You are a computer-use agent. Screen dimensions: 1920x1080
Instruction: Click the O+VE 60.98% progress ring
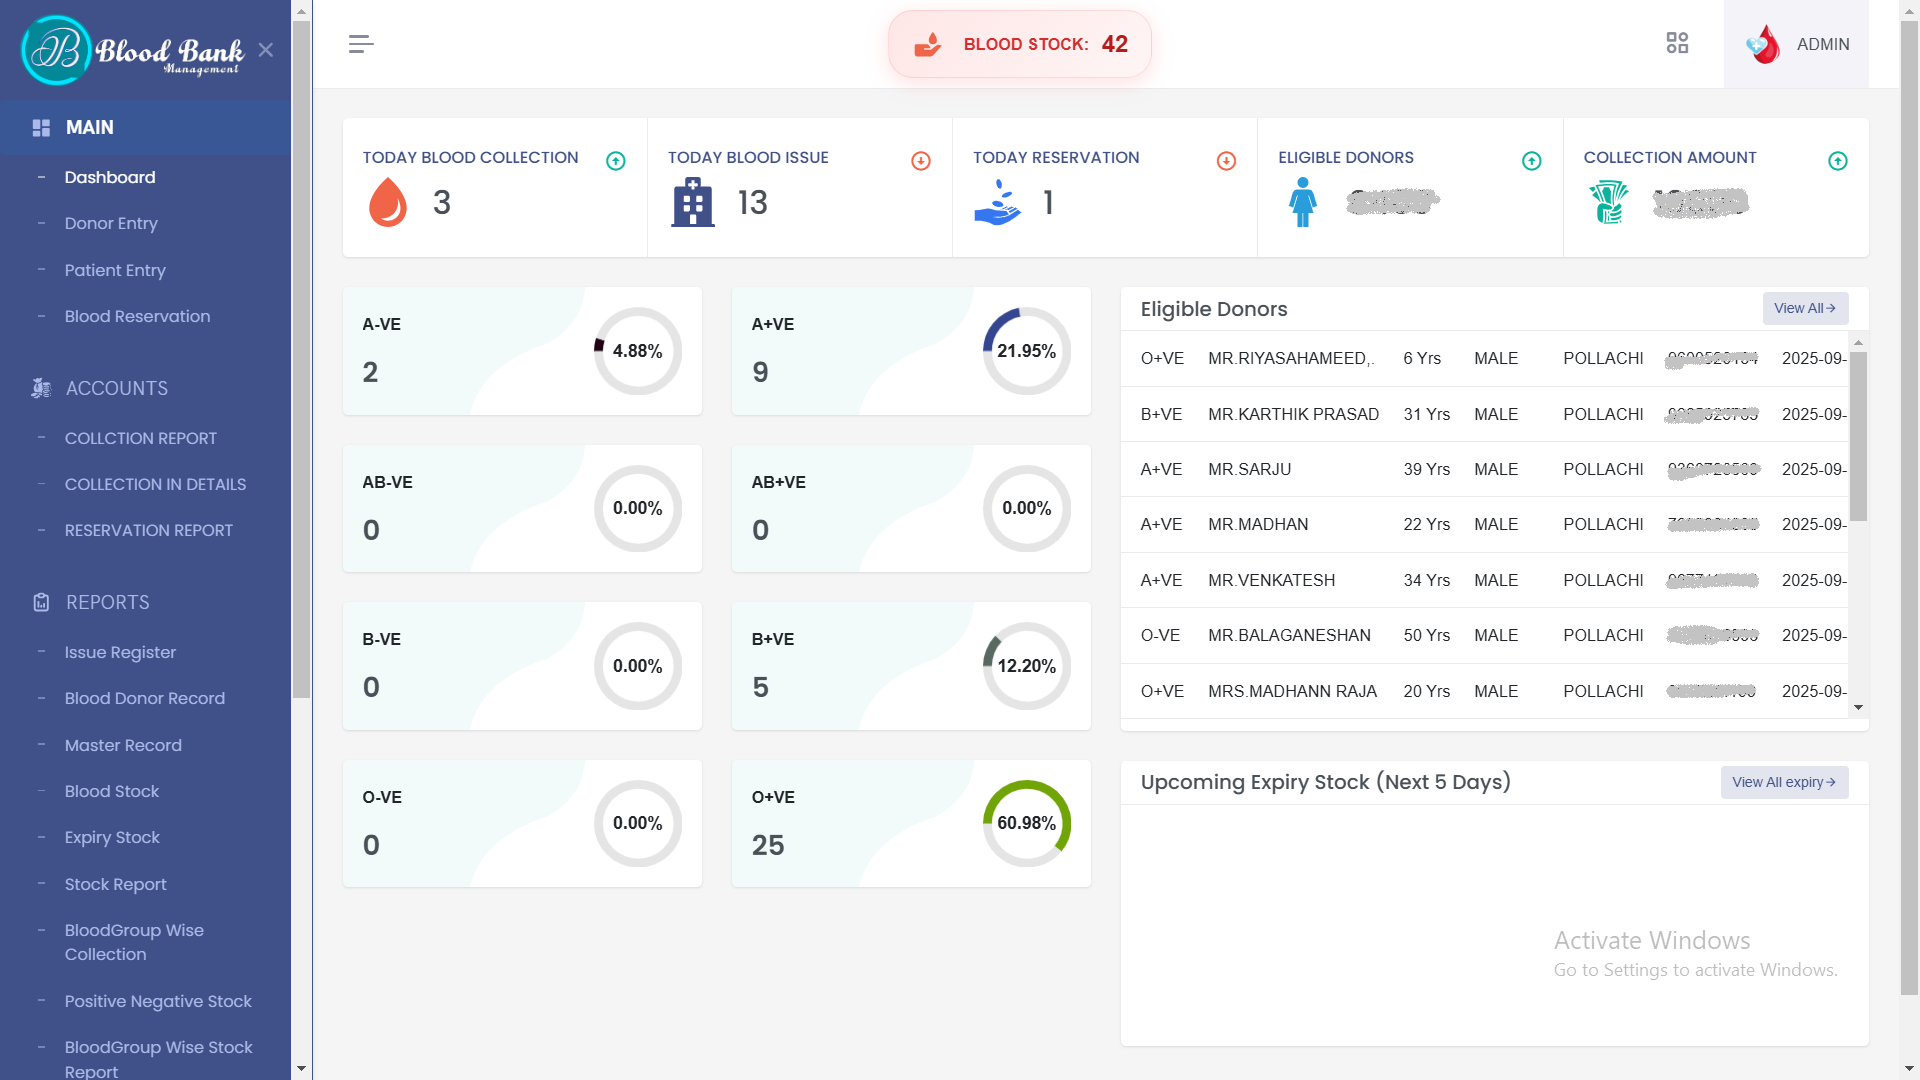click(x=1026, y=823)
